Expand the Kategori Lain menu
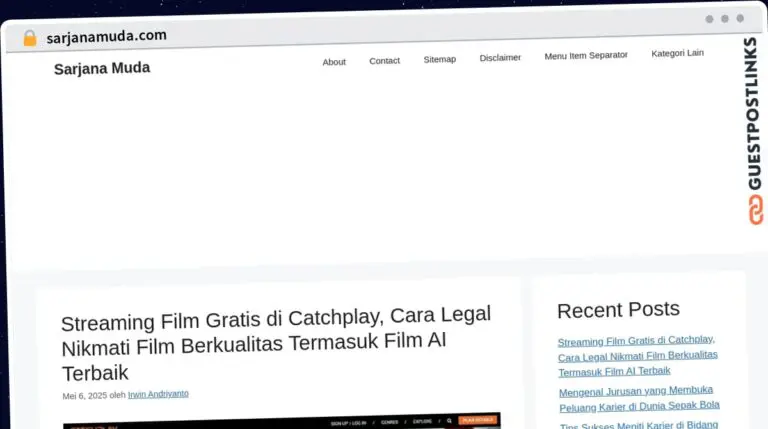Viewport: 768px width, 429px height. coord(677,53)
